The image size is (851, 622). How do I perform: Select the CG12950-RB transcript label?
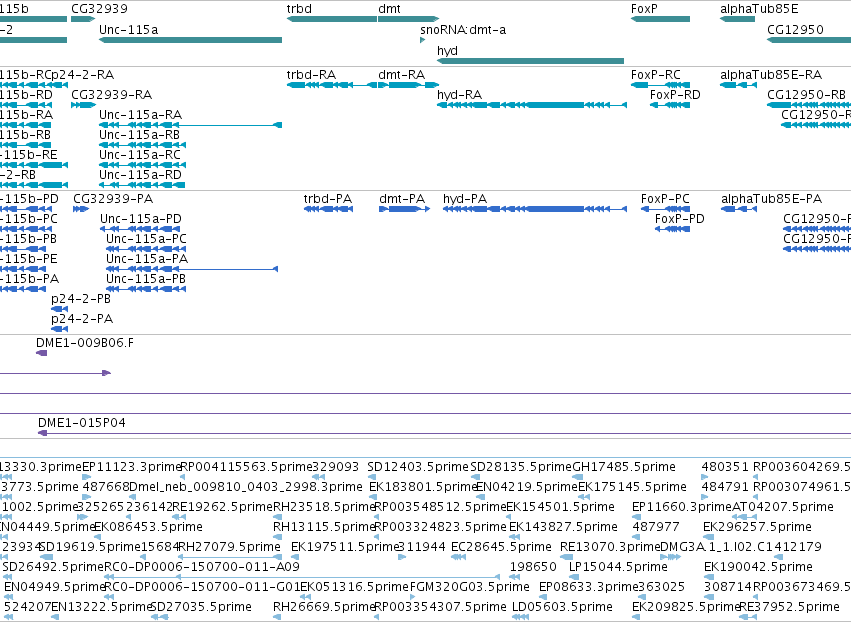coord(806,95)
